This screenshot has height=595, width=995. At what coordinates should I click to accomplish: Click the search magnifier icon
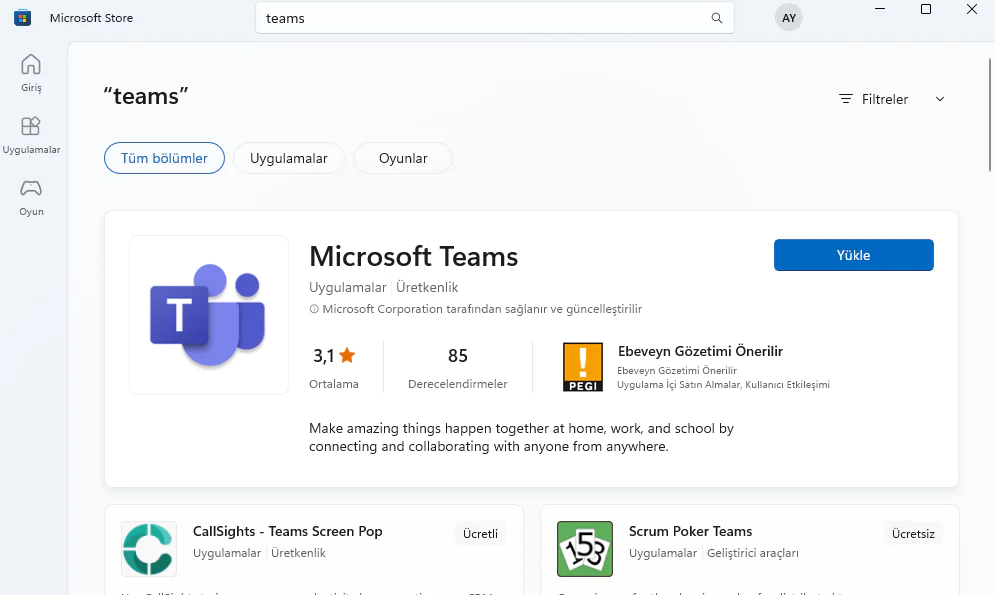tap(716, 17)
